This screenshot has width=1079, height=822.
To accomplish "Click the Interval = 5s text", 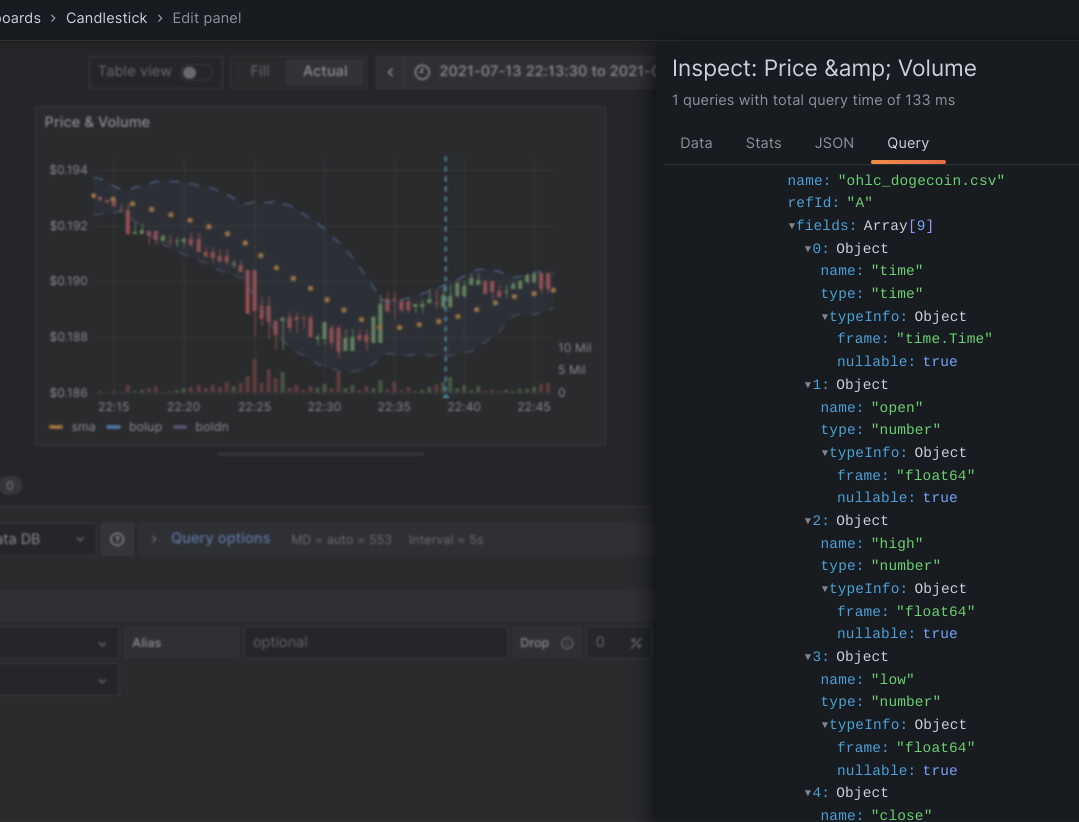I will [x=446, y=540].
